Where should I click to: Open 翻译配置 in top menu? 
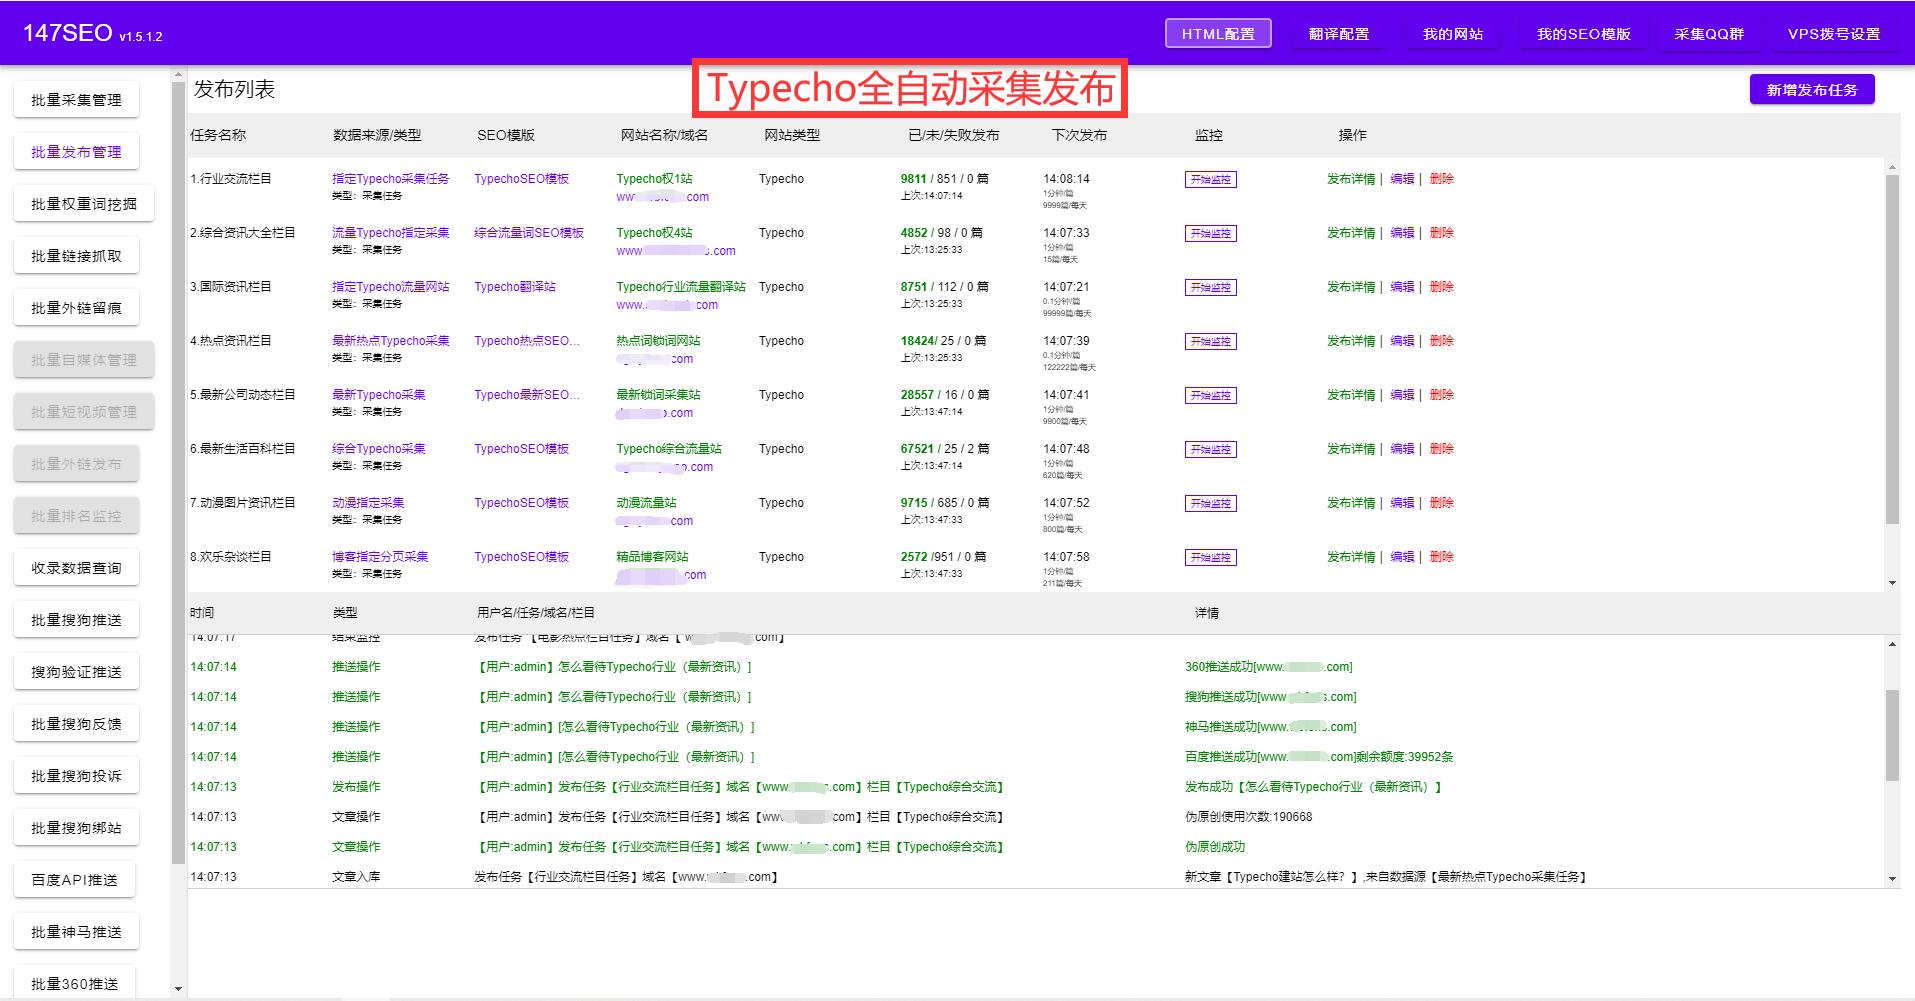(1339, 34)
